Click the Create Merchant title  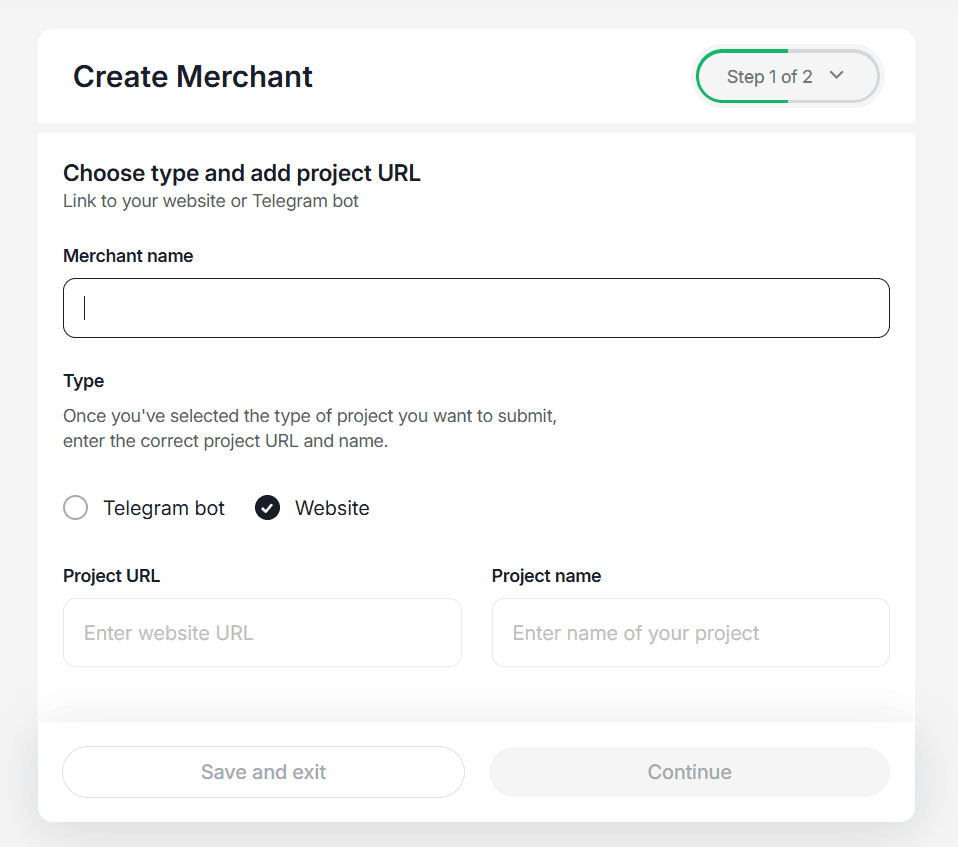(x=193, y=76)
